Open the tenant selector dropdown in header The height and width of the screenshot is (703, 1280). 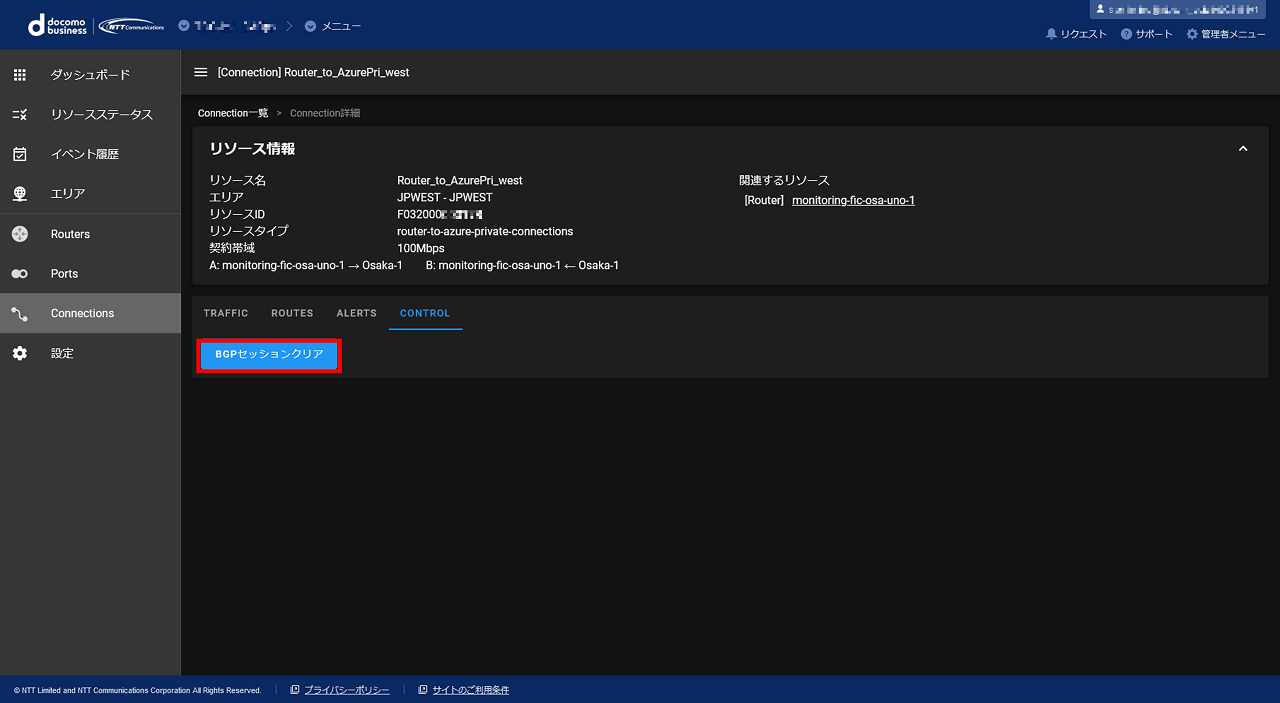coord(228,26)
